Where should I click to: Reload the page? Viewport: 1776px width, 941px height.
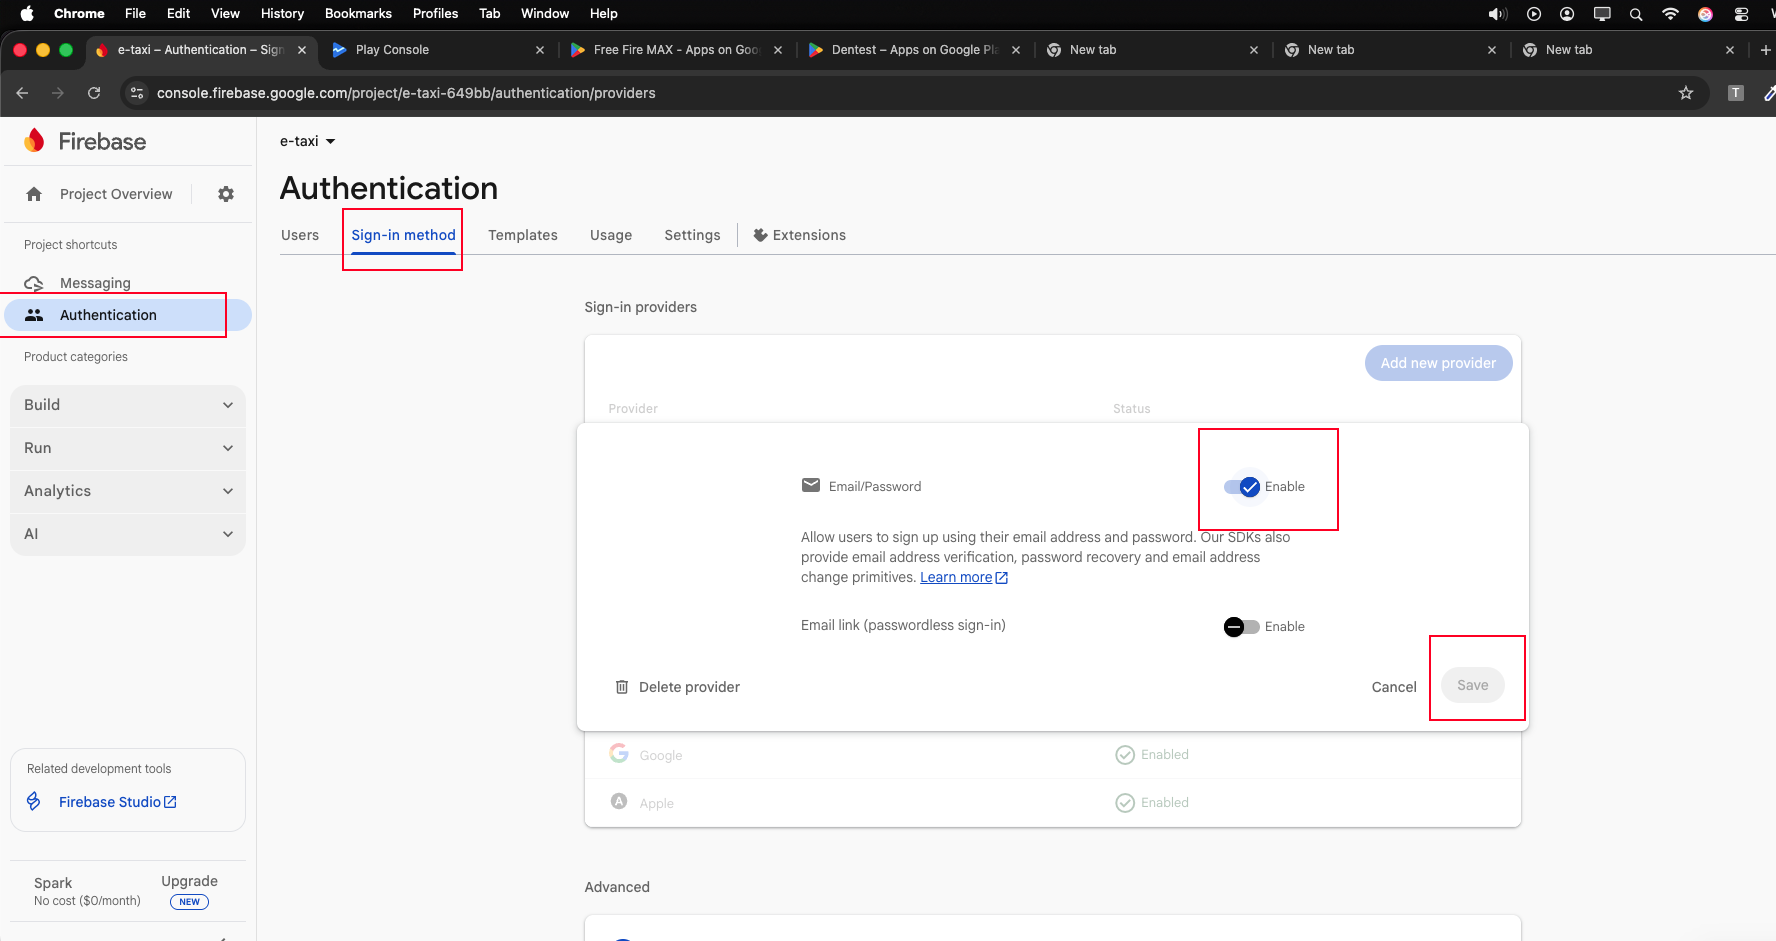(94, 93)
